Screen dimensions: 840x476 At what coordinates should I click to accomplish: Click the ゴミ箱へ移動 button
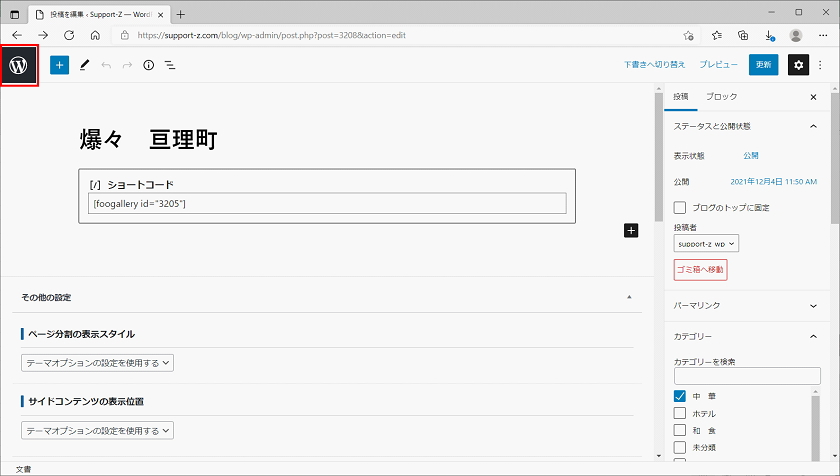[700, 270]
